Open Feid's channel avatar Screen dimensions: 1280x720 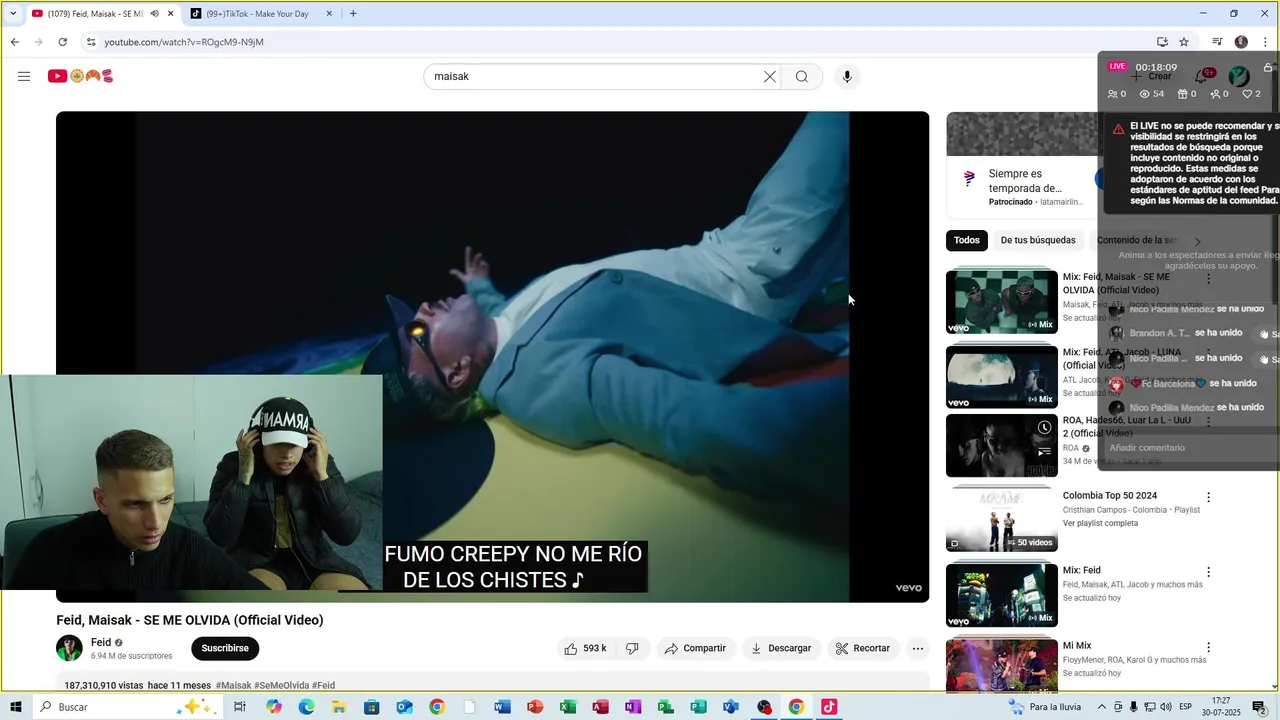pyautogui.click(x=69, y=648)
